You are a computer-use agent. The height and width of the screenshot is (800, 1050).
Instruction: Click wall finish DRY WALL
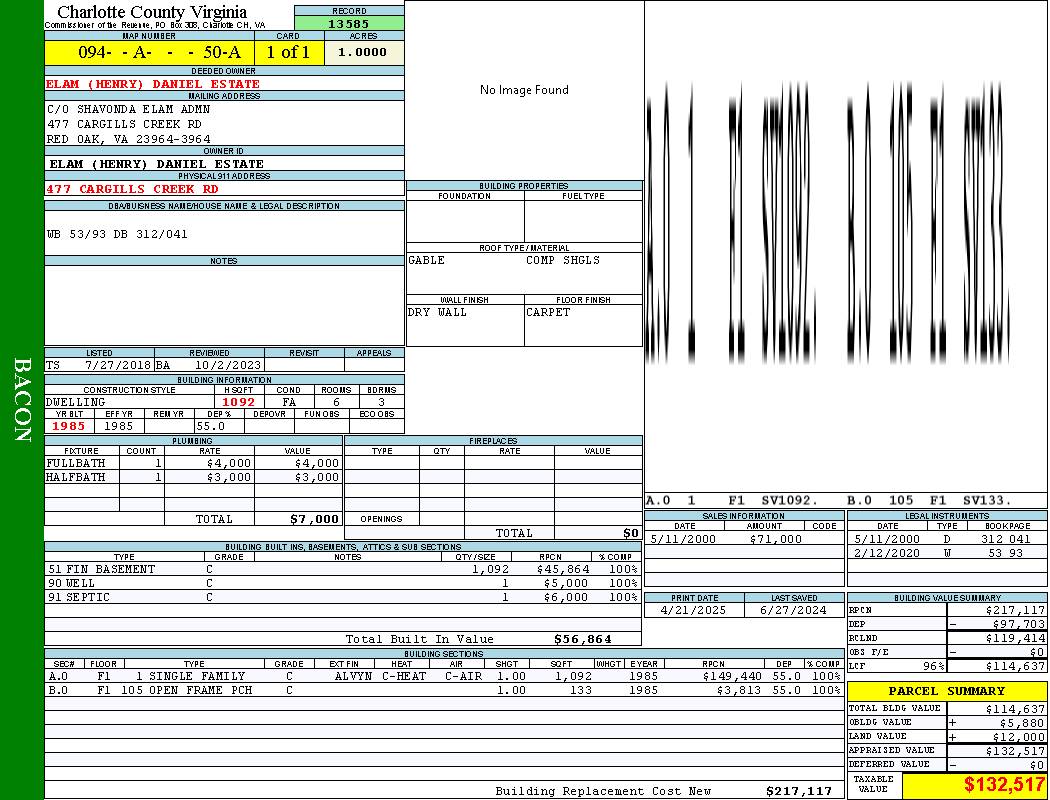pyautogui.click(x=437, y=312)
